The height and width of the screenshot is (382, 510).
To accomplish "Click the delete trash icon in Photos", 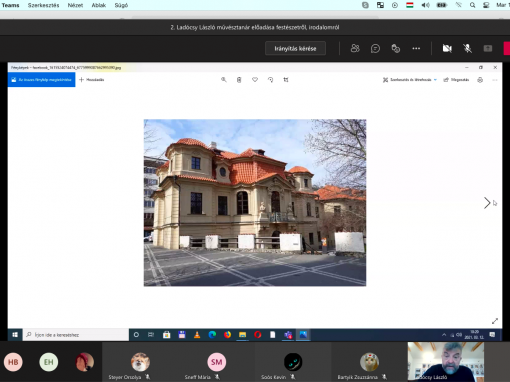I will click(239, 80).
